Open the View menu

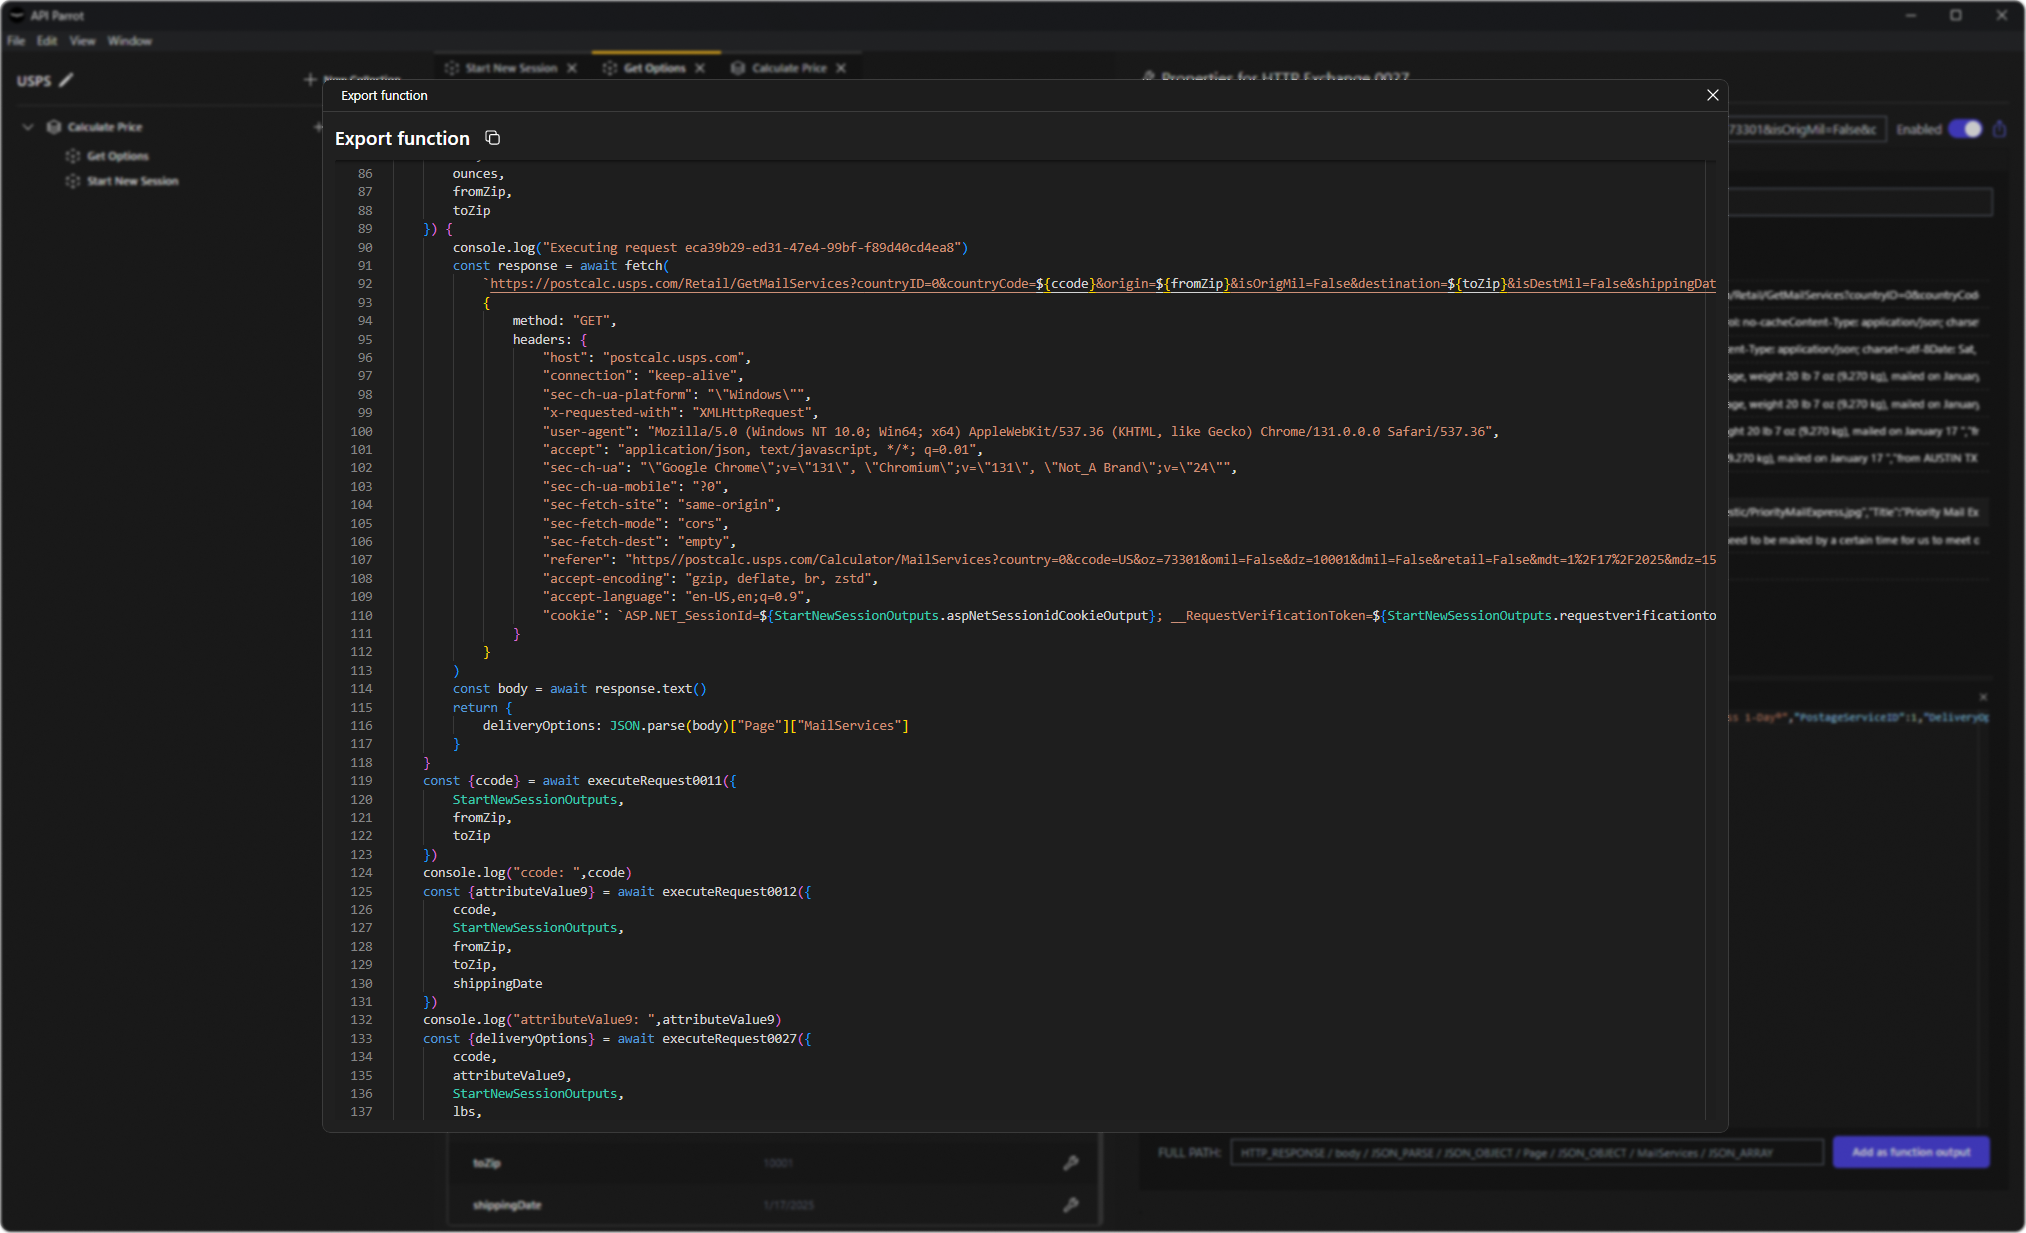(x=82, y=41)
